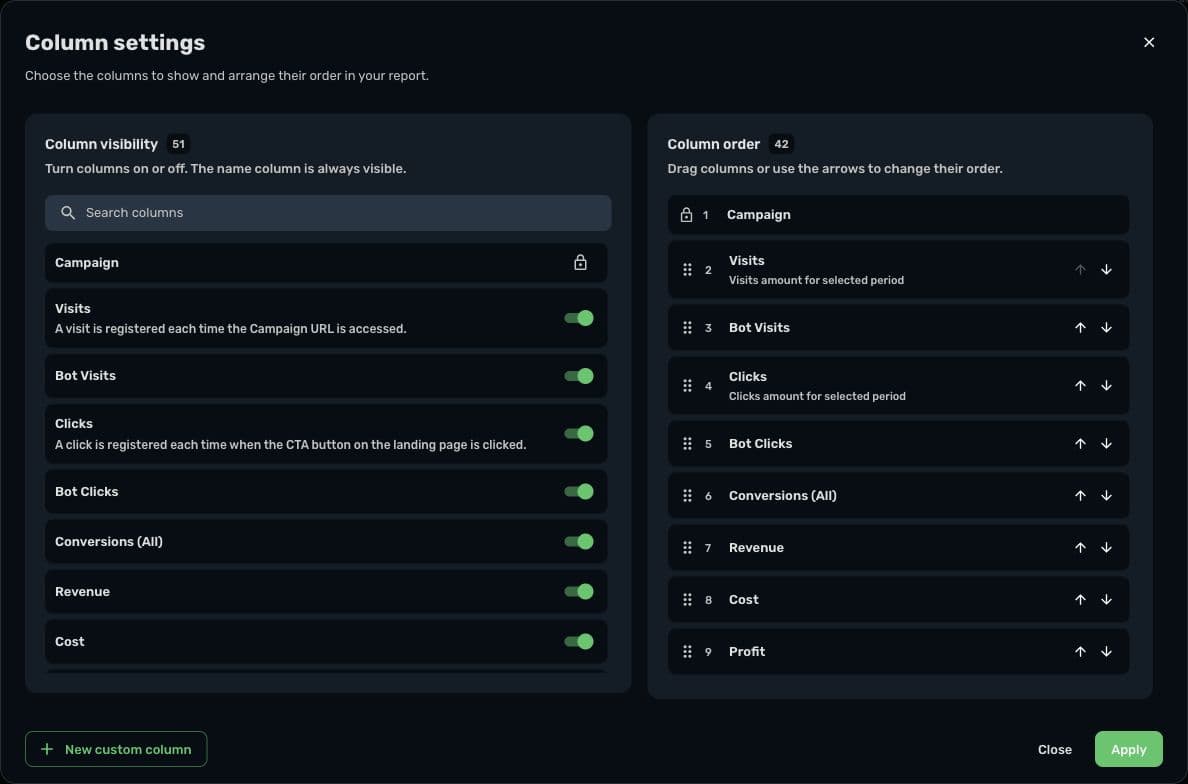Click the Campaign label in visibility list
The image size is (1188, 784).
pyautogui.click(x=86, y=263)
